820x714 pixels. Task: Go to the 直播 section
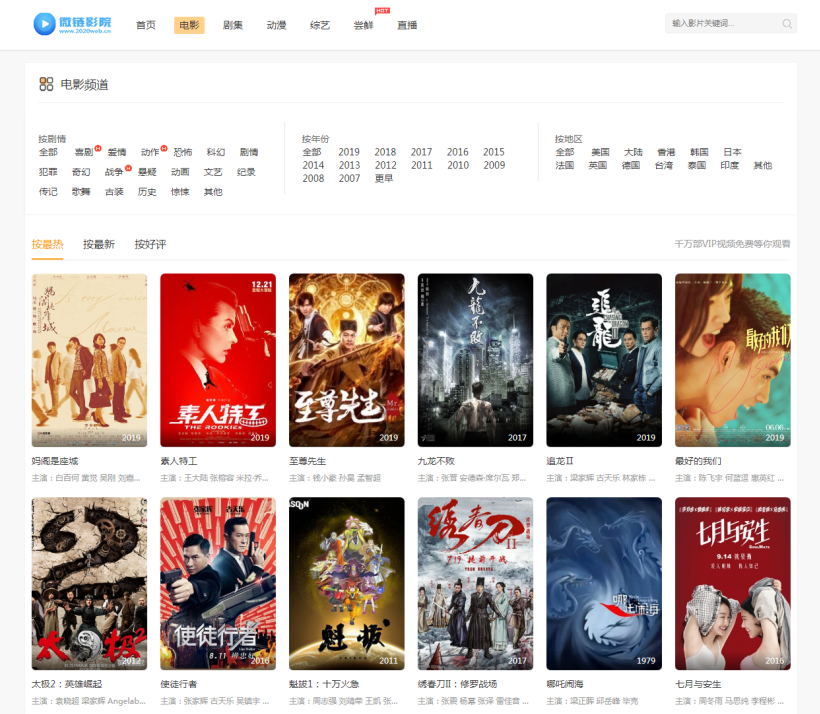407,25
